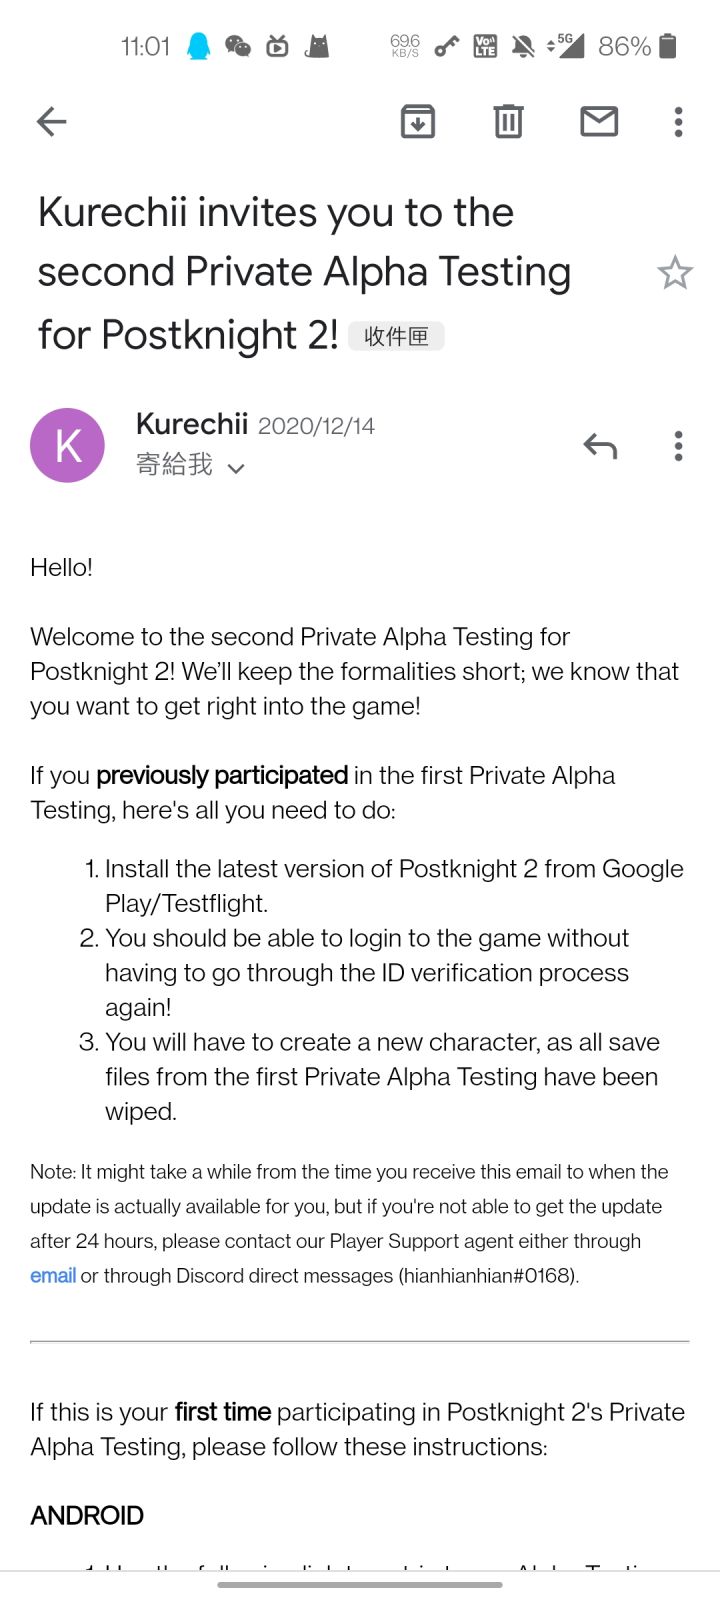Go back using the arrow icon
Image resolution: width=720 pixels, height=1600 pixels.
pyautogui.click(x=51, y=122)
